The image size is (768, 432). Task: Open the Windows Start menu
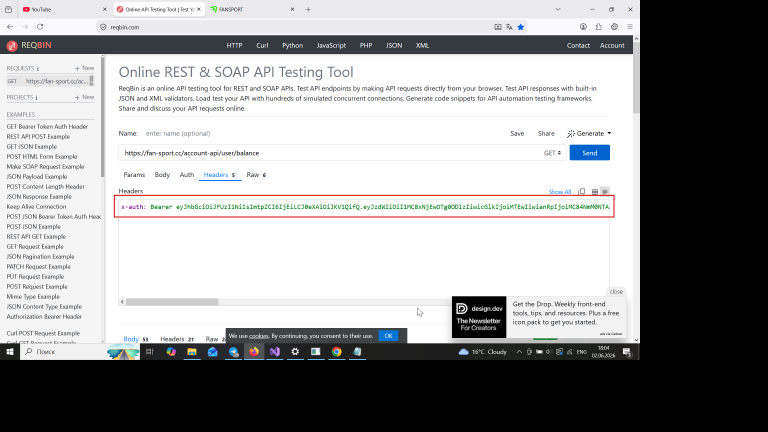pyautogui.click(x=10, y=352)
